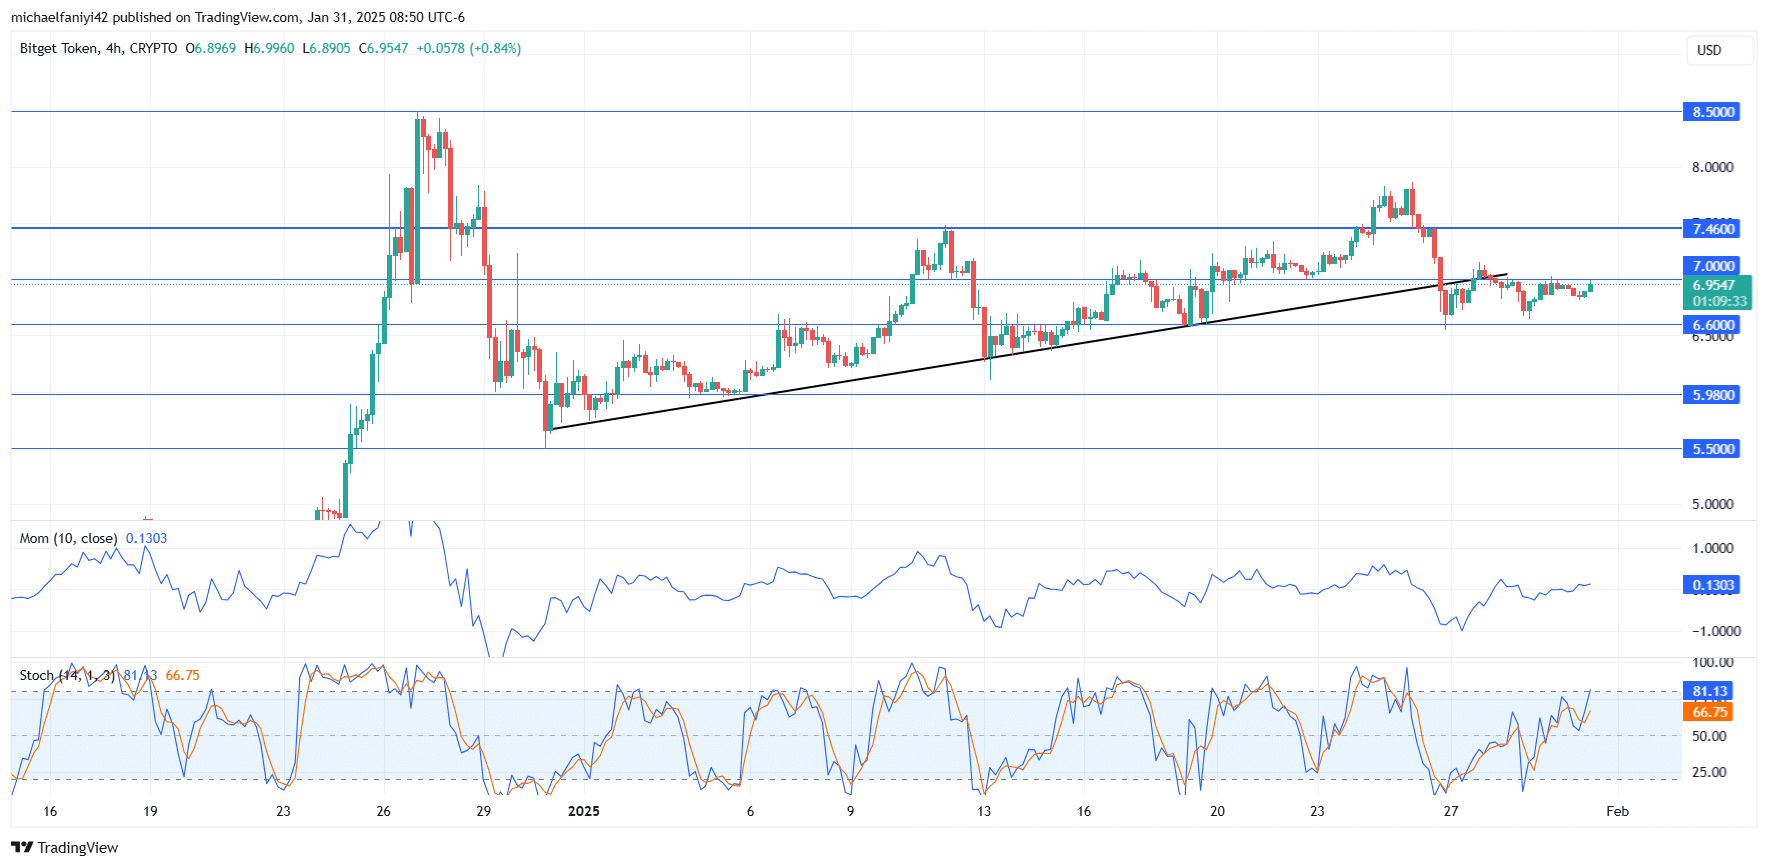Click the USD currency button
1768x867 pixels.
tap(1720, 50)
